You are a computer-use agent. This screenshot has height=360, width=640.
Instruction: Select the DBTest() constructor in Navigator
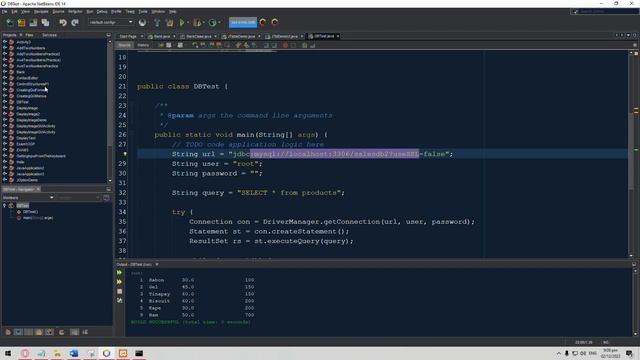click(30, 212)
